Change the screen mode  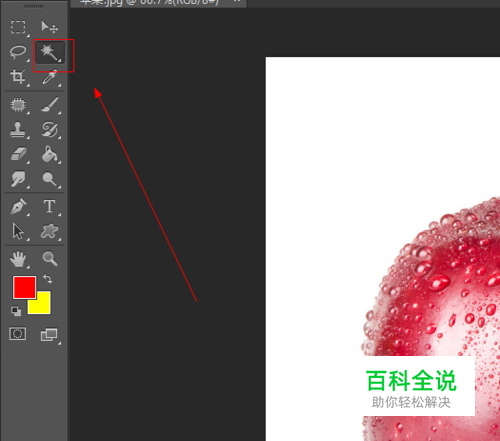pos(49,335)
